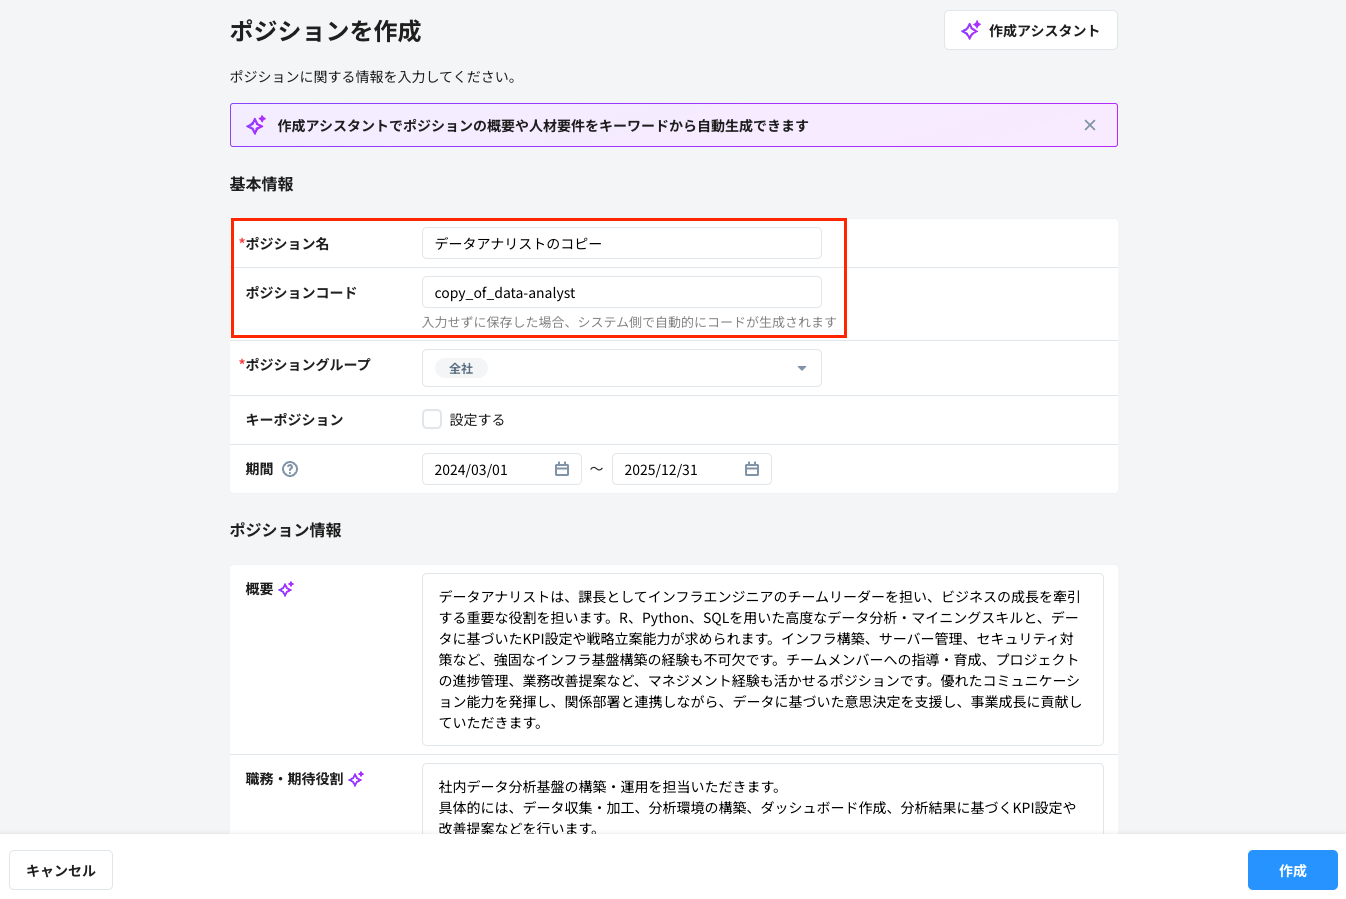The height and width of the screenshot is (899, 1346).
Task: Click the ポジション名 input field
Action: point(622,243)
